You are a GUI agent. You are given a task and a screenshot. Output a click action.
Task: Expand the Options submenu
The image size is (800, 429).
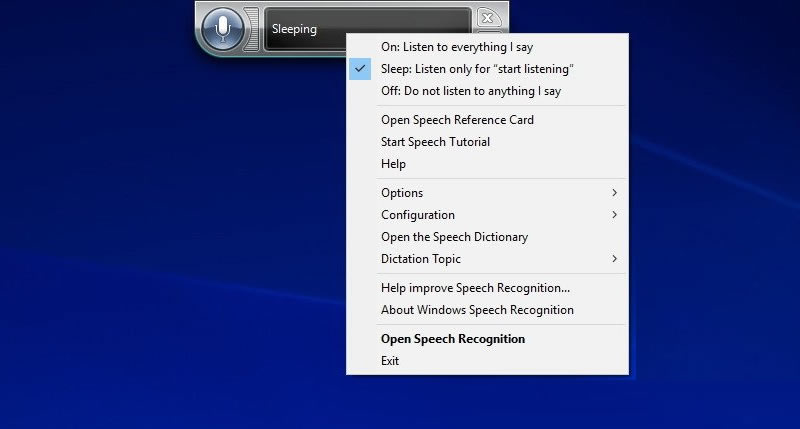tap(487, 193)
